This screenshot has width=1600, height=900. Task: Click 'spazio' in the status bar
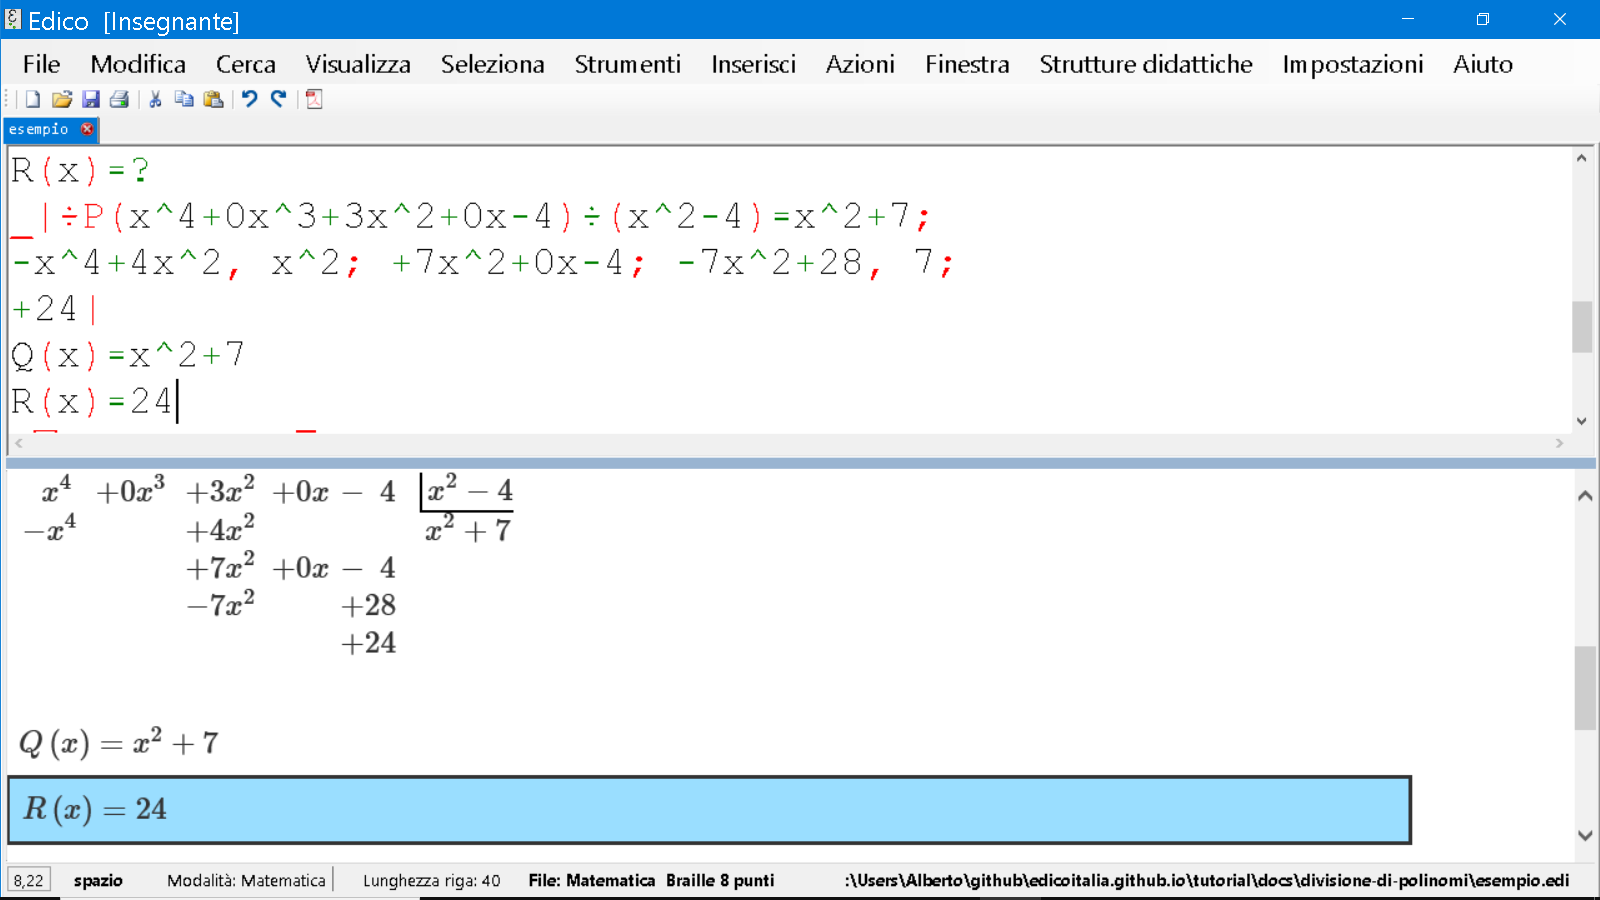pyautogui.click(x=98, y=880)
